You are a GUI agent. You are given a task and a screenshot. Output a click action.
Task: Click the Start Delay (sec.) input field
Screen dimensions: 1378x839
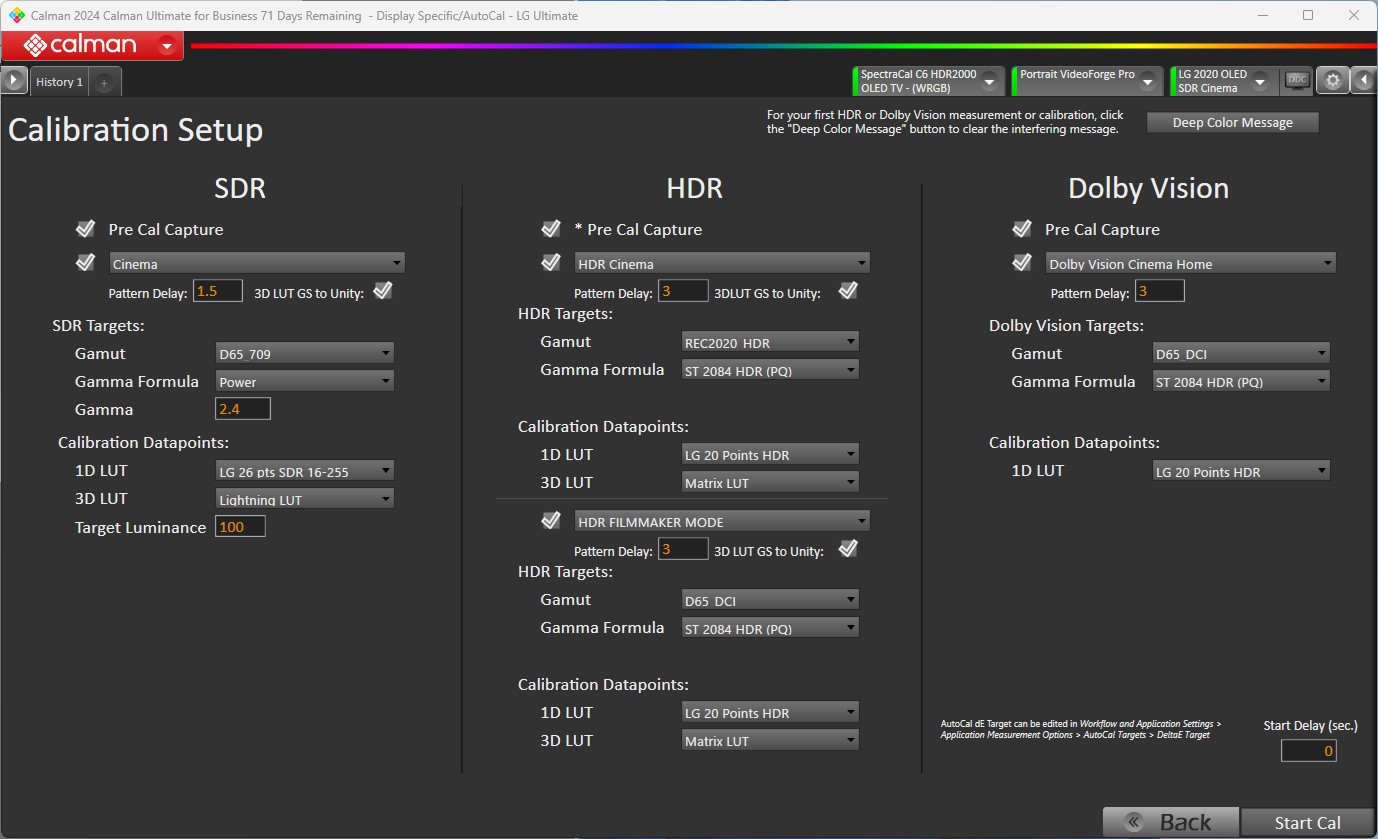point(1309,750)
